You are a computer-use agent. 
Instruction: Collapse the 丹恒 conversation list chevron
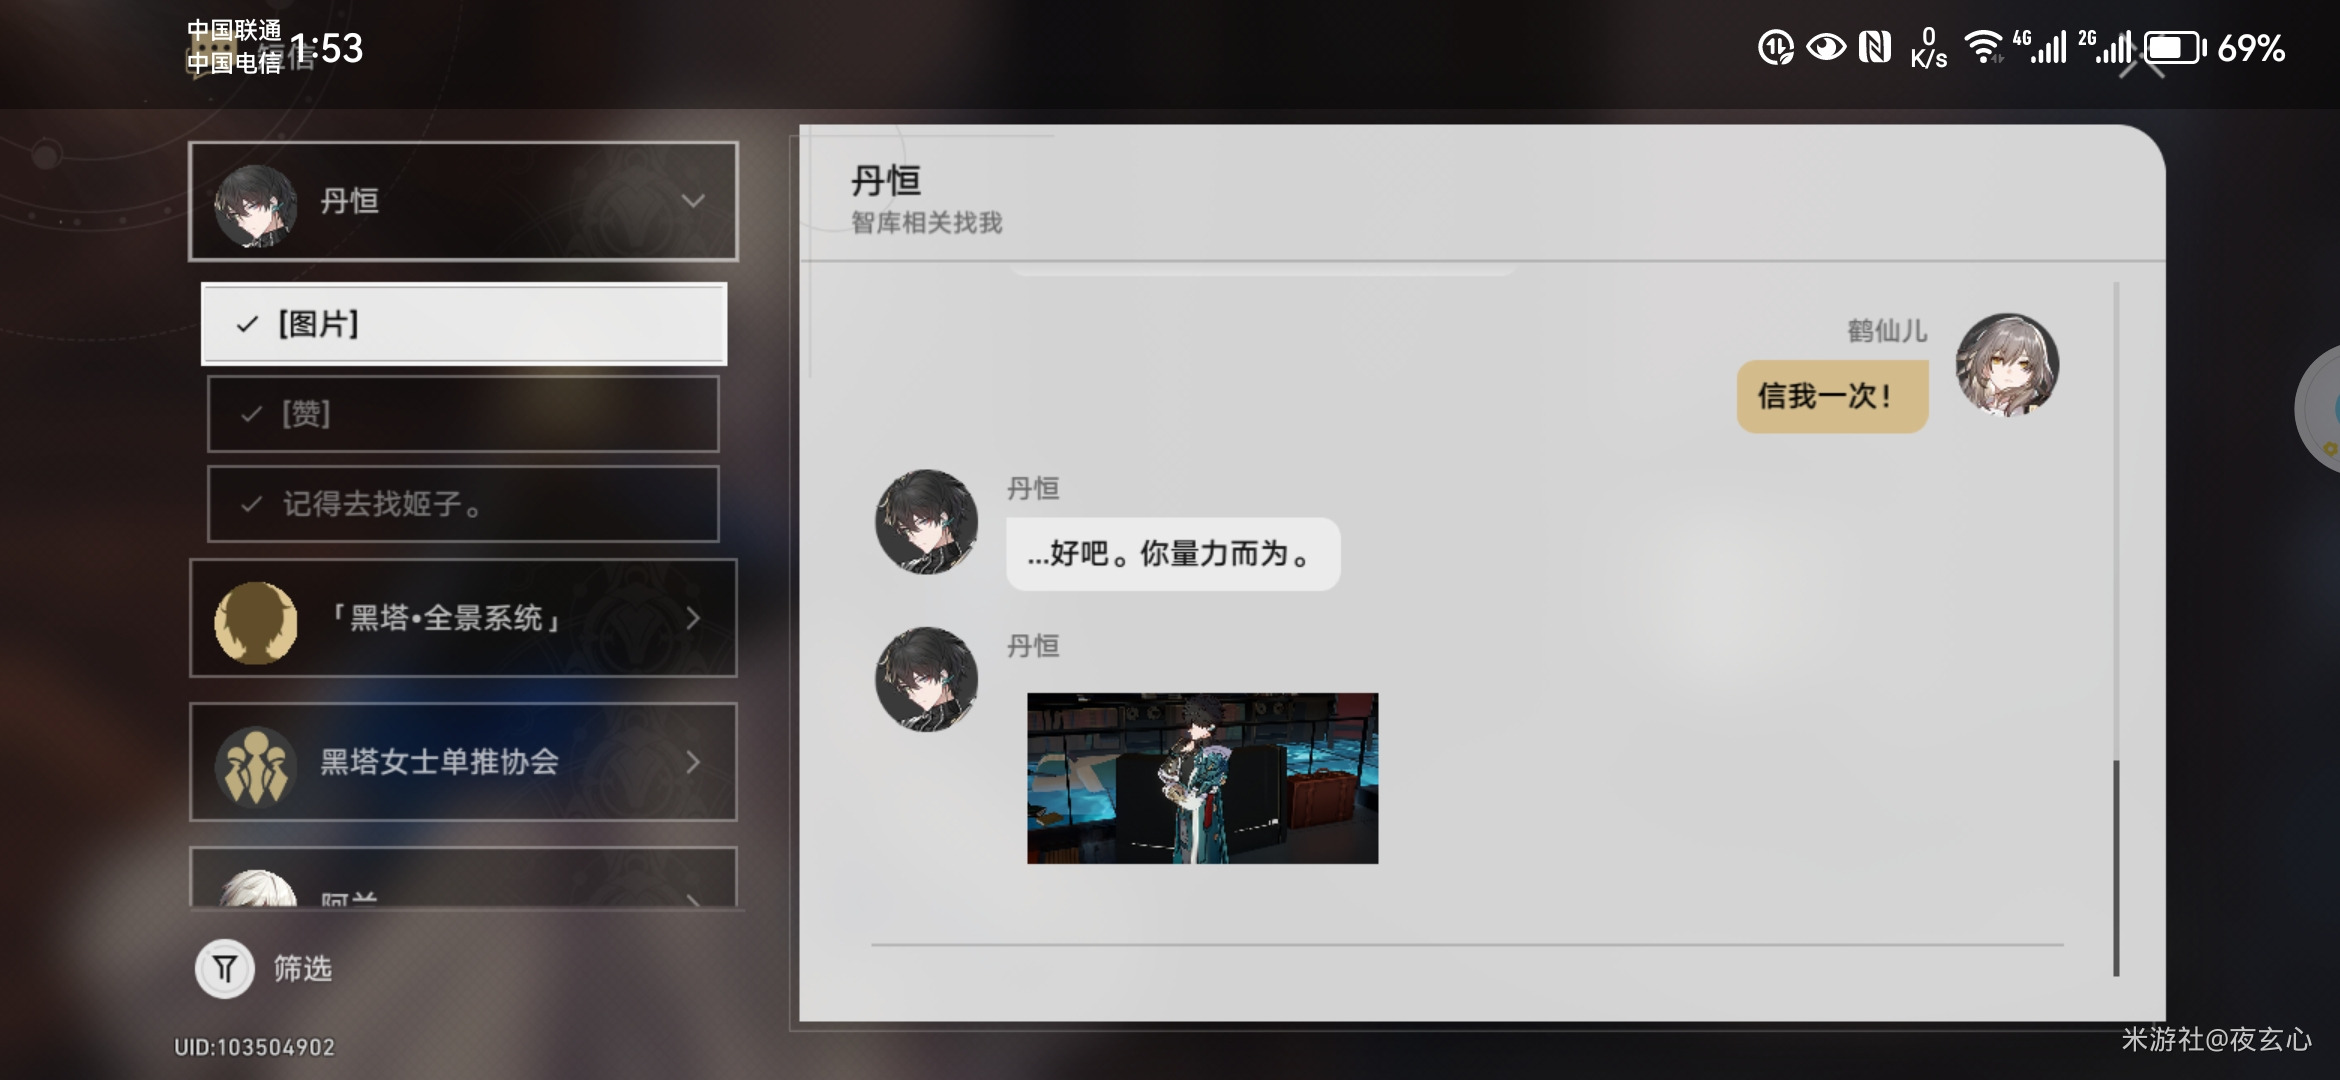pos(693,201)
